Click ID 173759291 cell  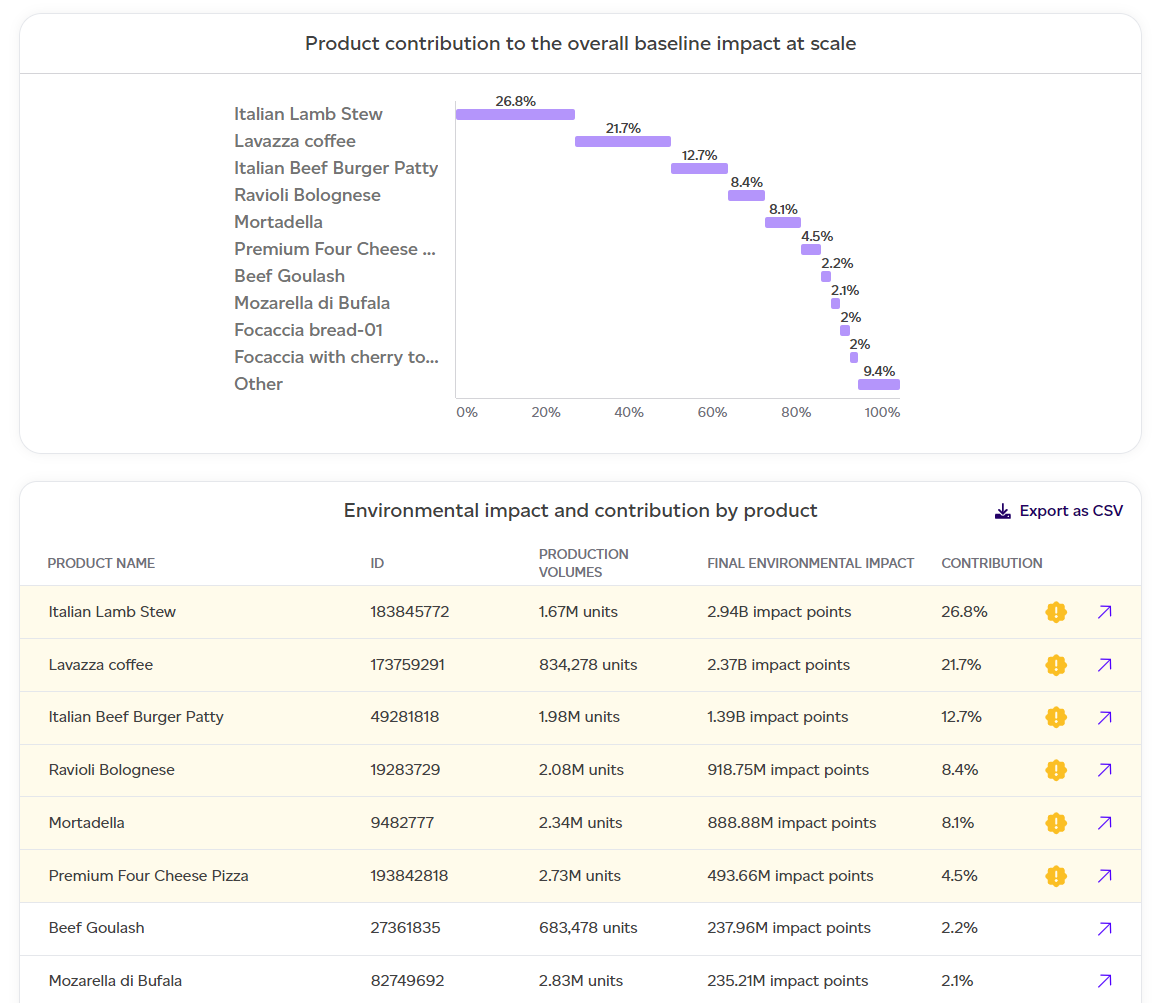(x=407, y=665)
